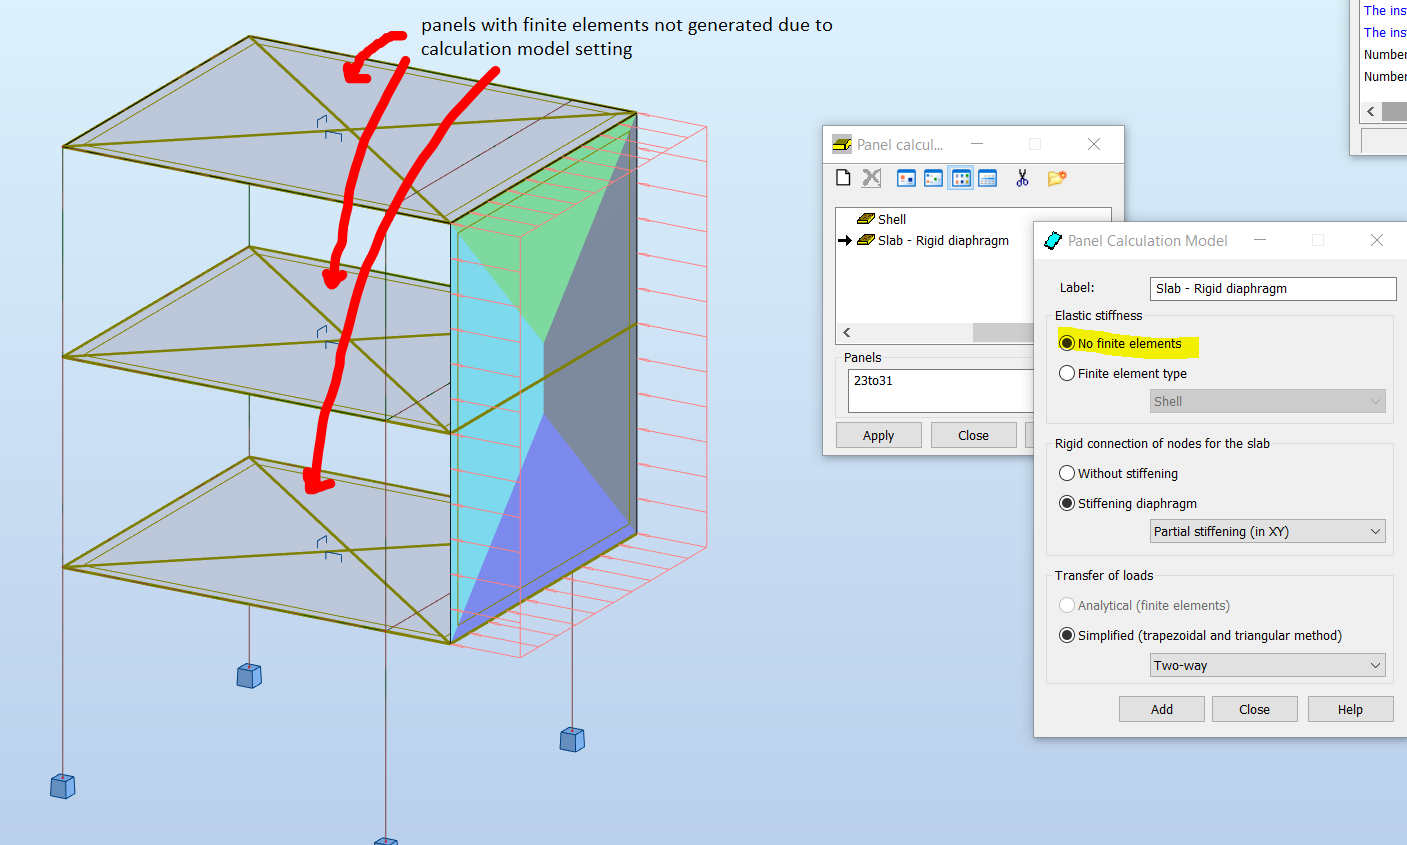Image resolution: width=1407 pixels, height=845 pixels.
Task: Create a new panel calculation model
Action: click(843, 177)
